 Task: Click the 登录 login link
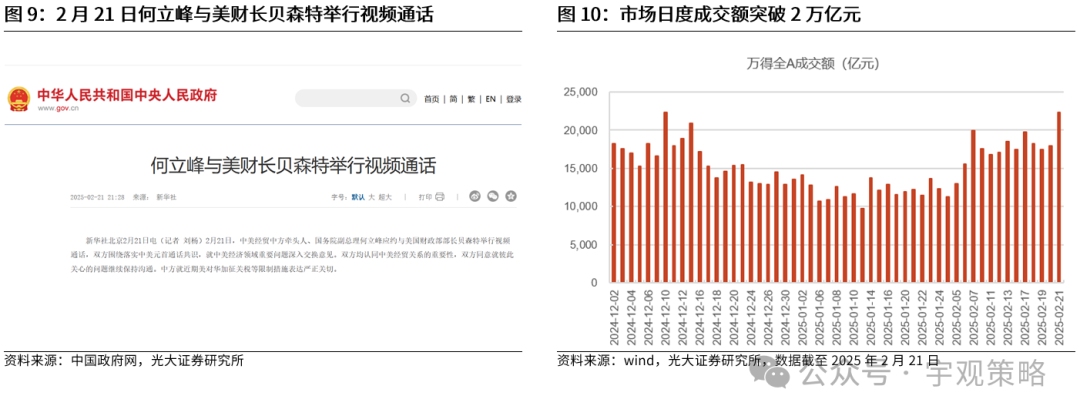(x=513, y=99)
